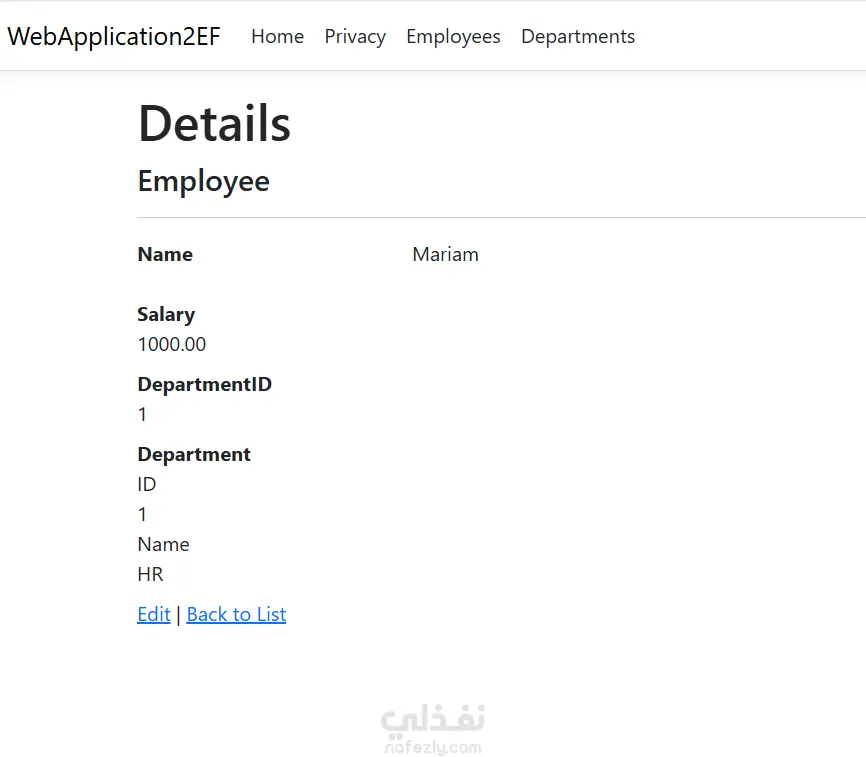Click the bold Department label
Viewport: 866px width, 757px height.
[194, 454]
